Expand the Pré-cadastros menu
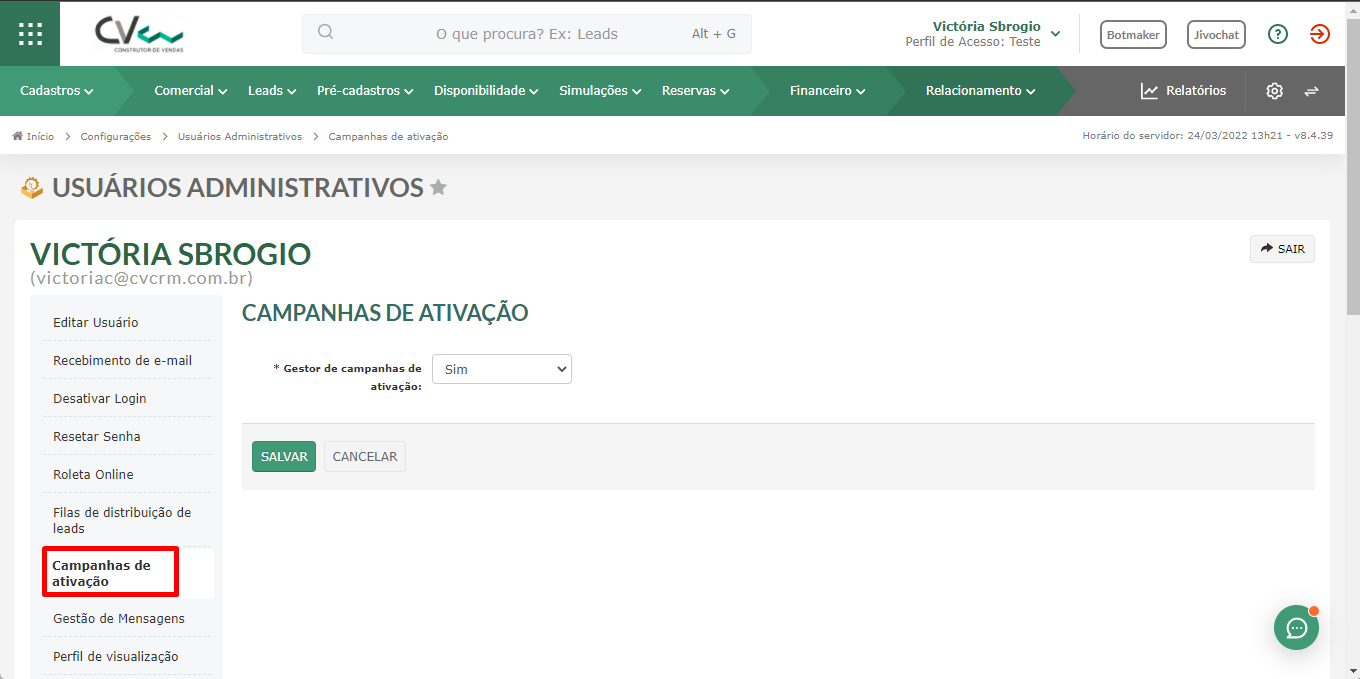This screenshot has height=679, width=1360. pos(365,91)
